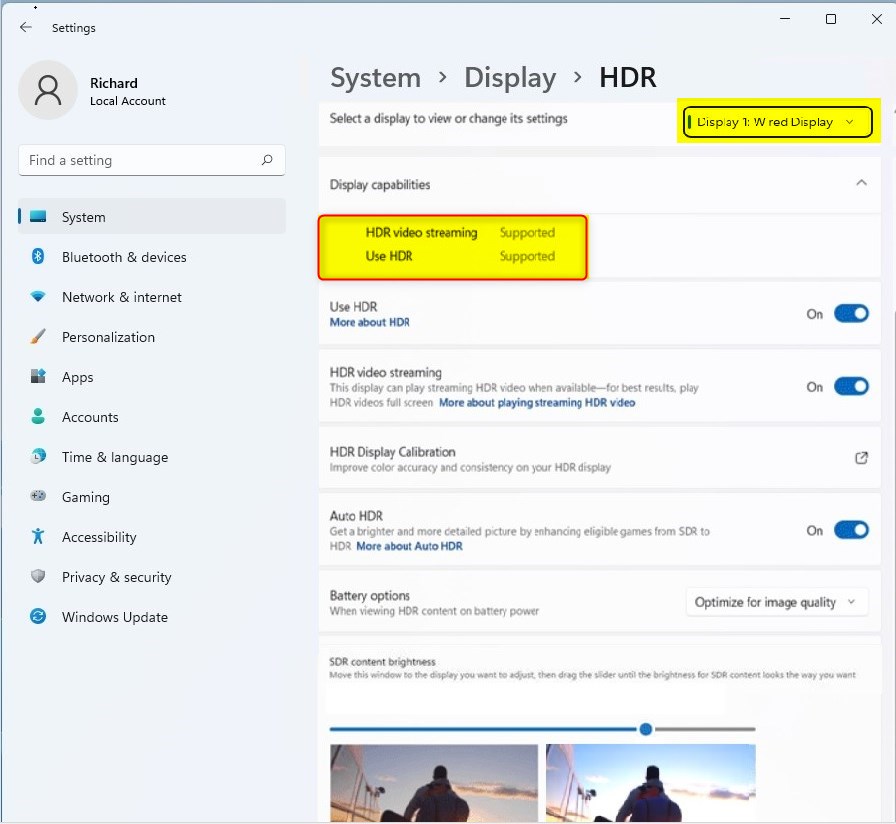Click the Network & internet wifi icon
The height and width of the screenshot is (824, 896).
pos(38,297)
